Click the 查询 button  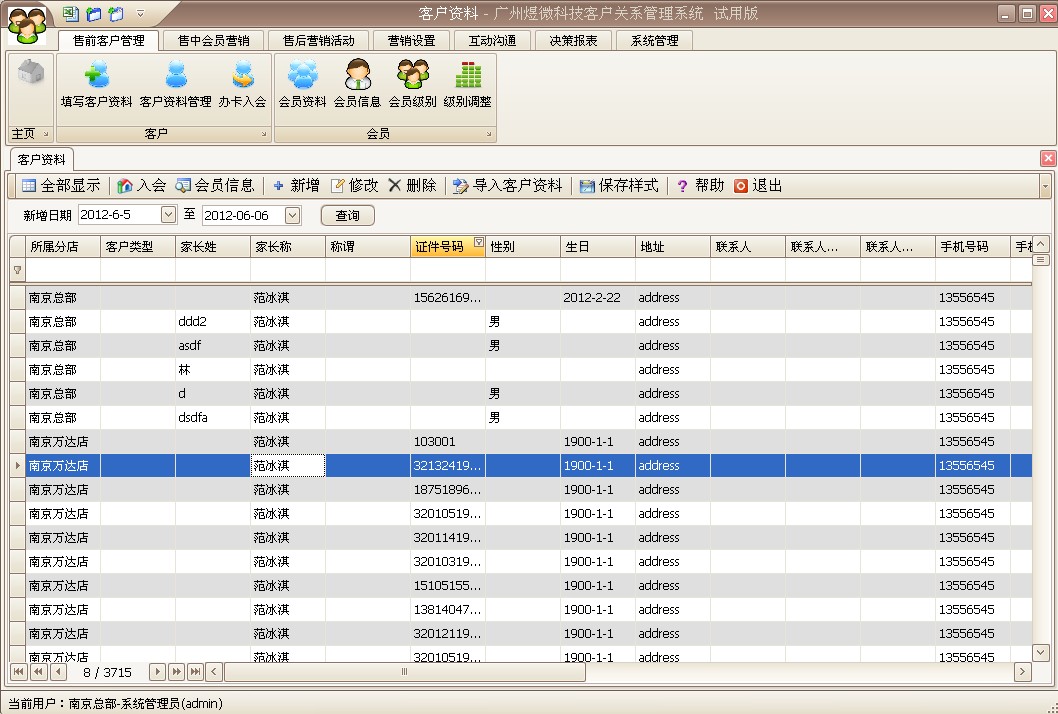(x=347, y=215)
